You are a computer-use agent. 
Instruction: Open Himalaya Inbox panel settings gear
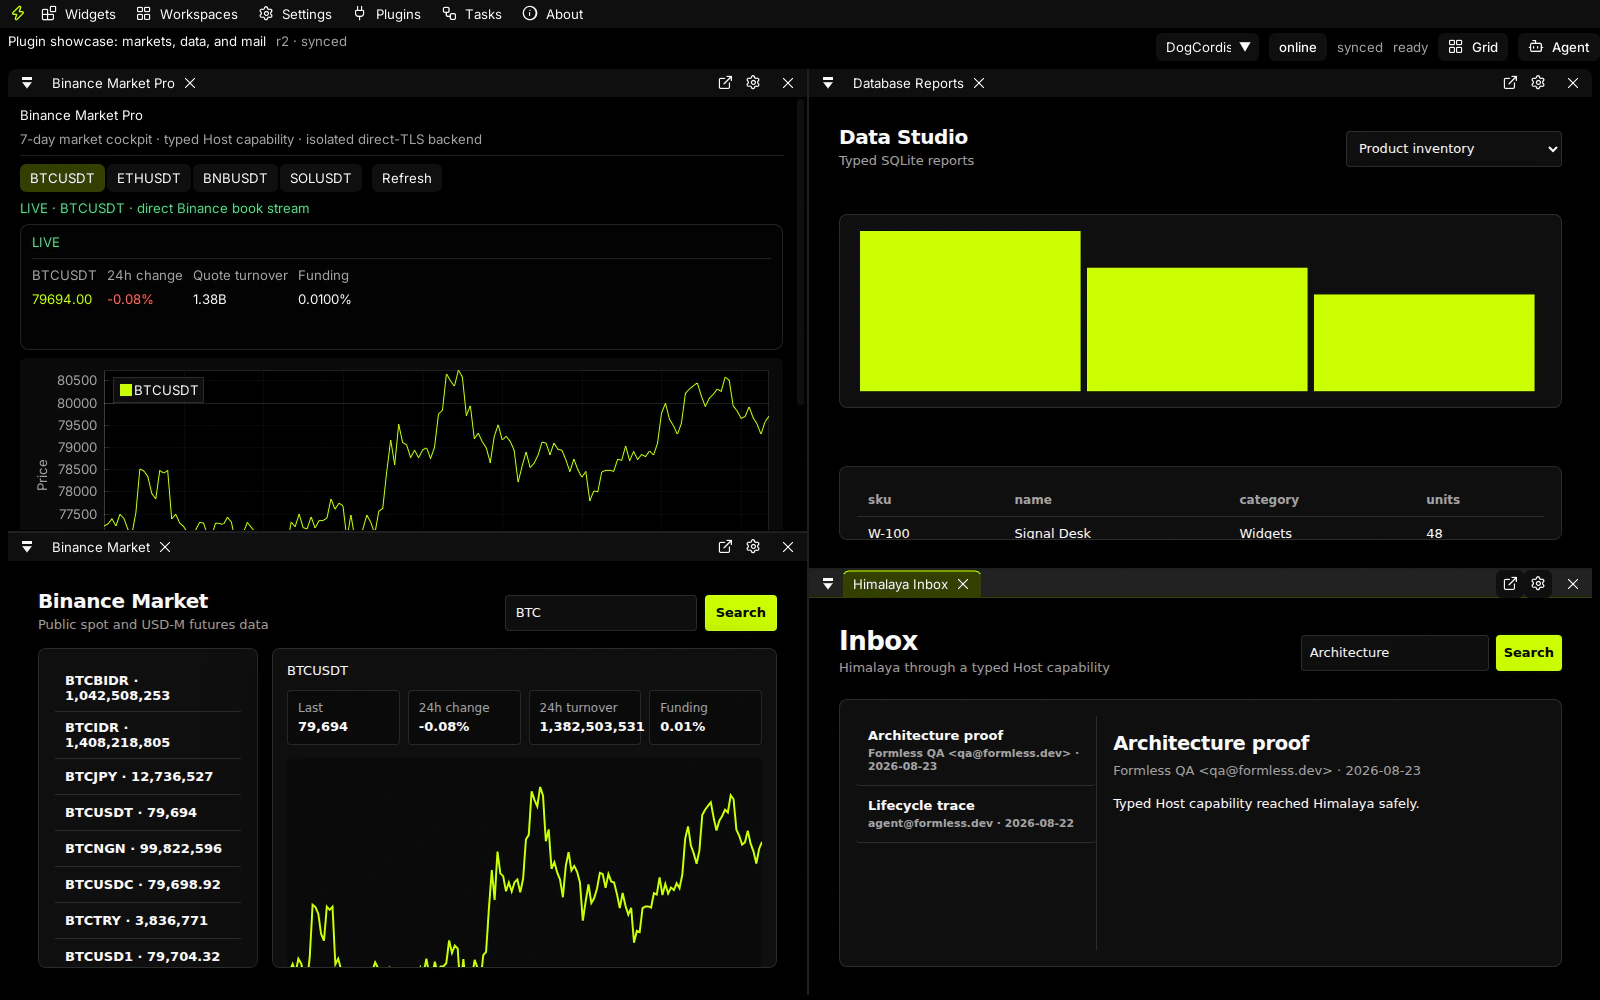coord(1538,583)
